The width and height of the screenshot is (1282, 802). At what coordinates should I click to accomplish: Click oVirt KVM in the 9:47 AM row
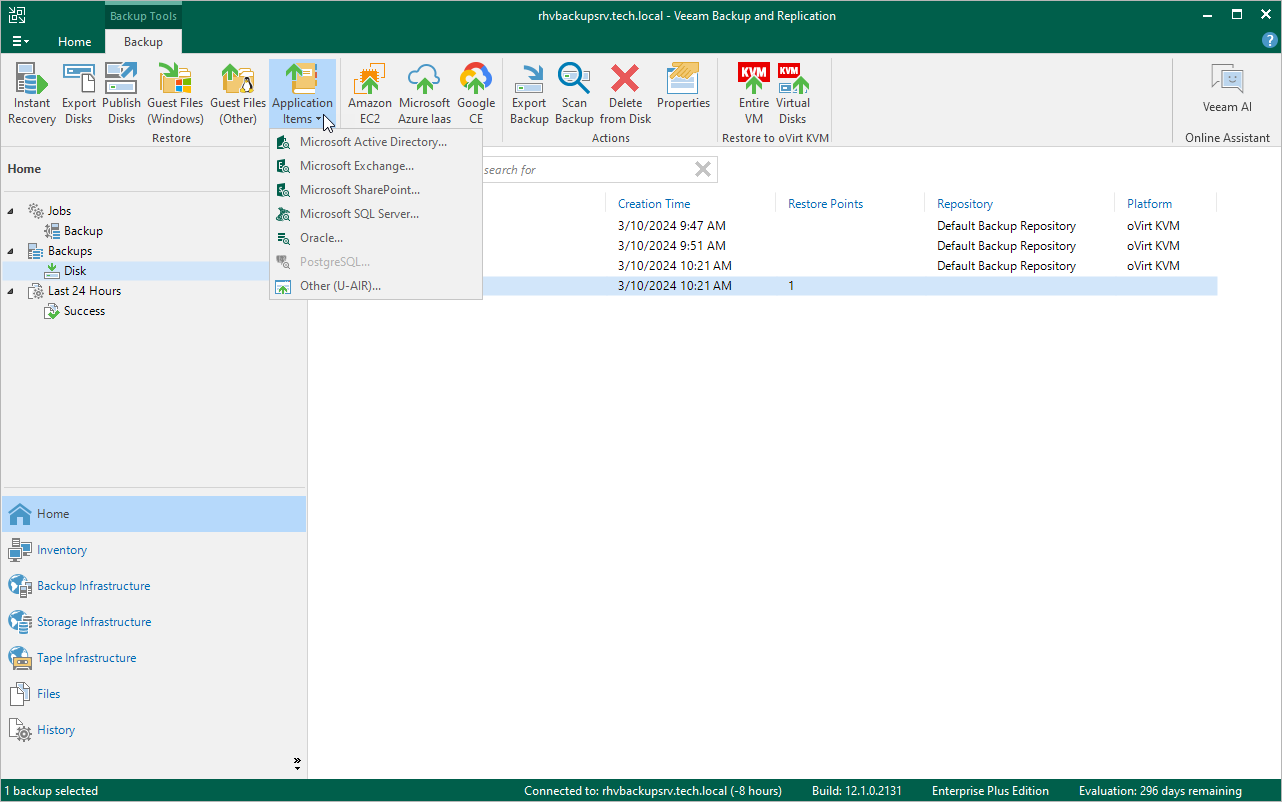click(x=1153, y=226)
